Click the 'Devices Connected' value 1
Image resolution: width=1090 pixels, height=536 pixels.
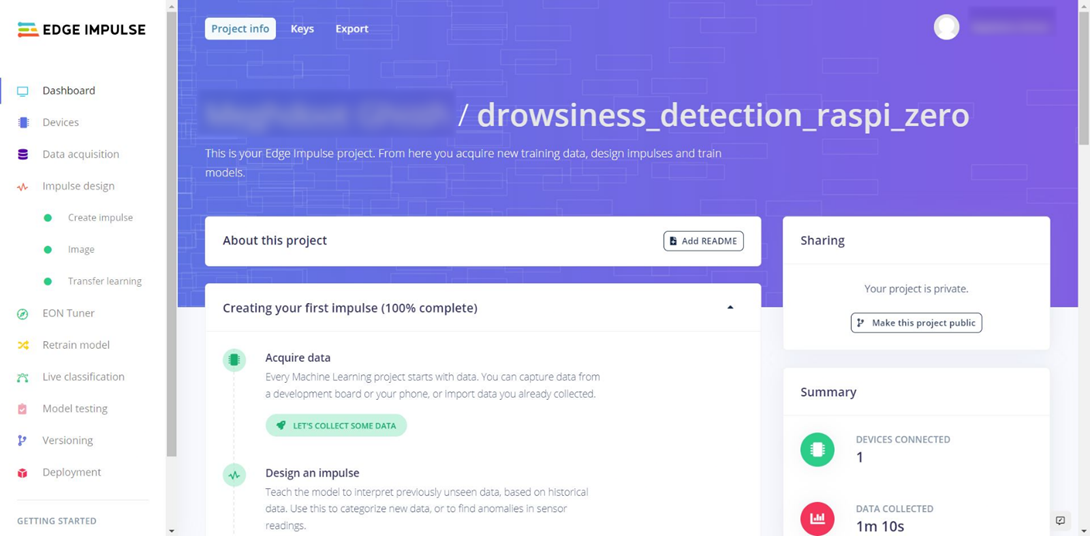tap(860, 457)
